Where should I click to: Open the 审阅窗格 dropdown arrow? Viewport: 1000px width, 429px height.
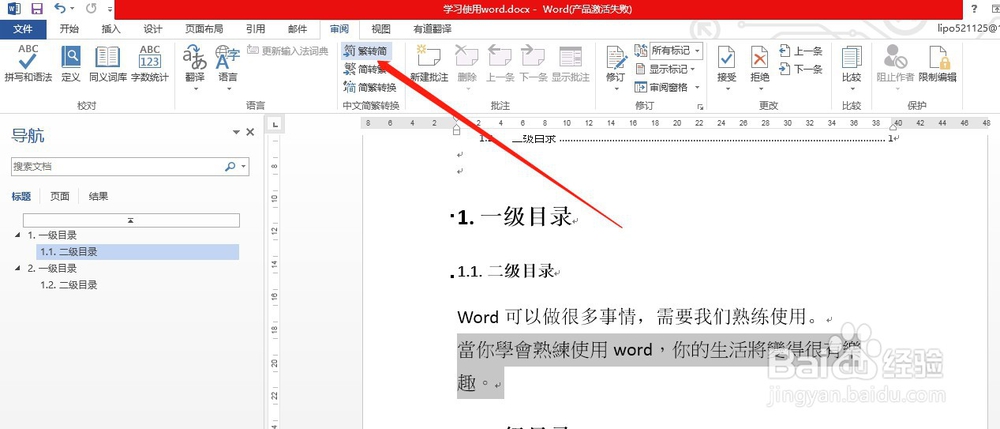pos(697,87)
